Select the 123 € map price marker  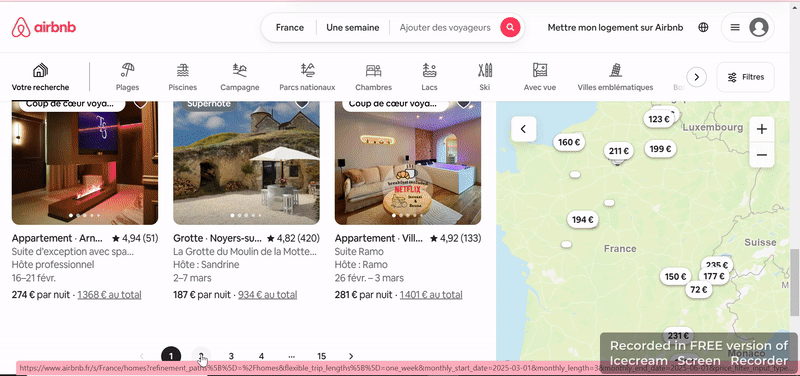659,119
